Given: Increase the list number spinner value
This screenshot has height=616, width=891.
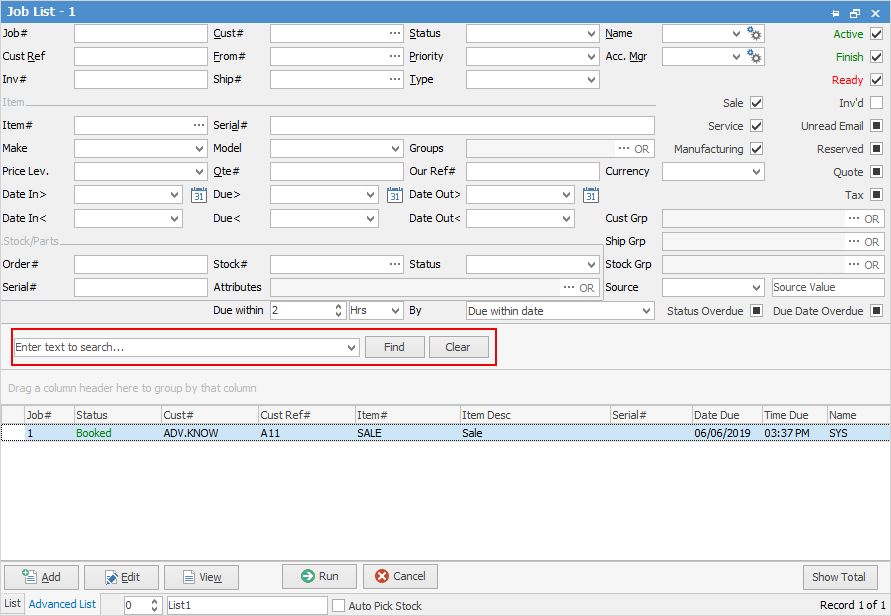Looking at the screenshot, I should coord(155,601).
